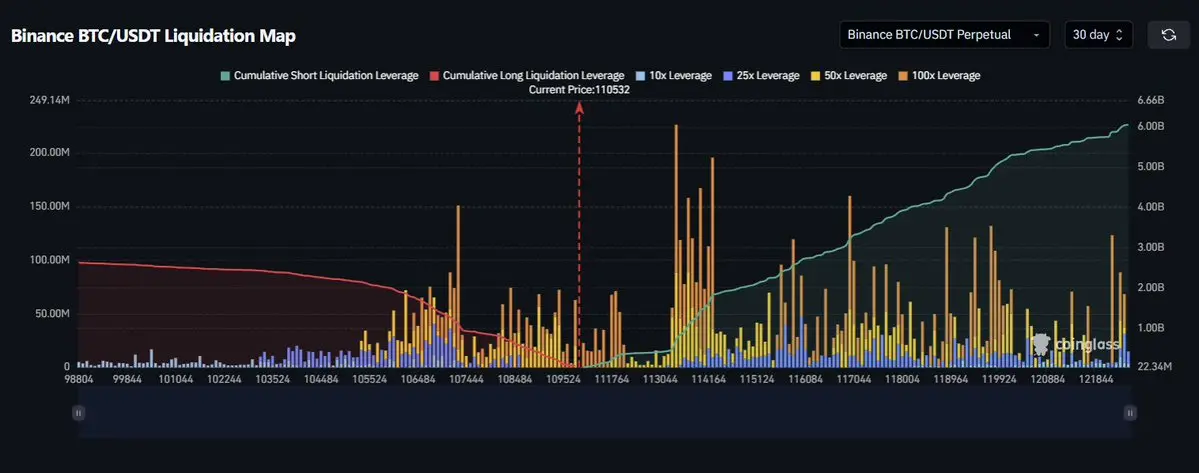Click the 5.00B right axis label
The height and width of the screenshot is (473, 1199).
coord(1150,167)
